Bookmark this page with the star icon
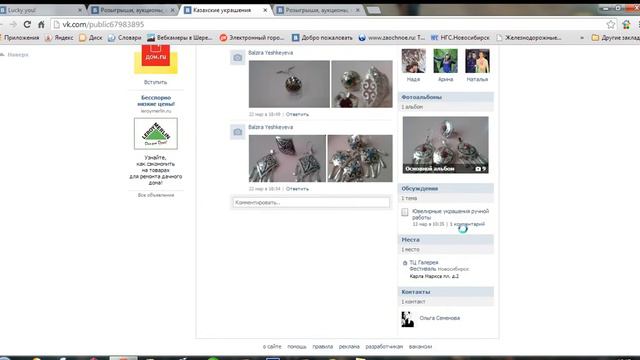Image resolution: width=640 pixels, height=360 pixels. (611, 24)
